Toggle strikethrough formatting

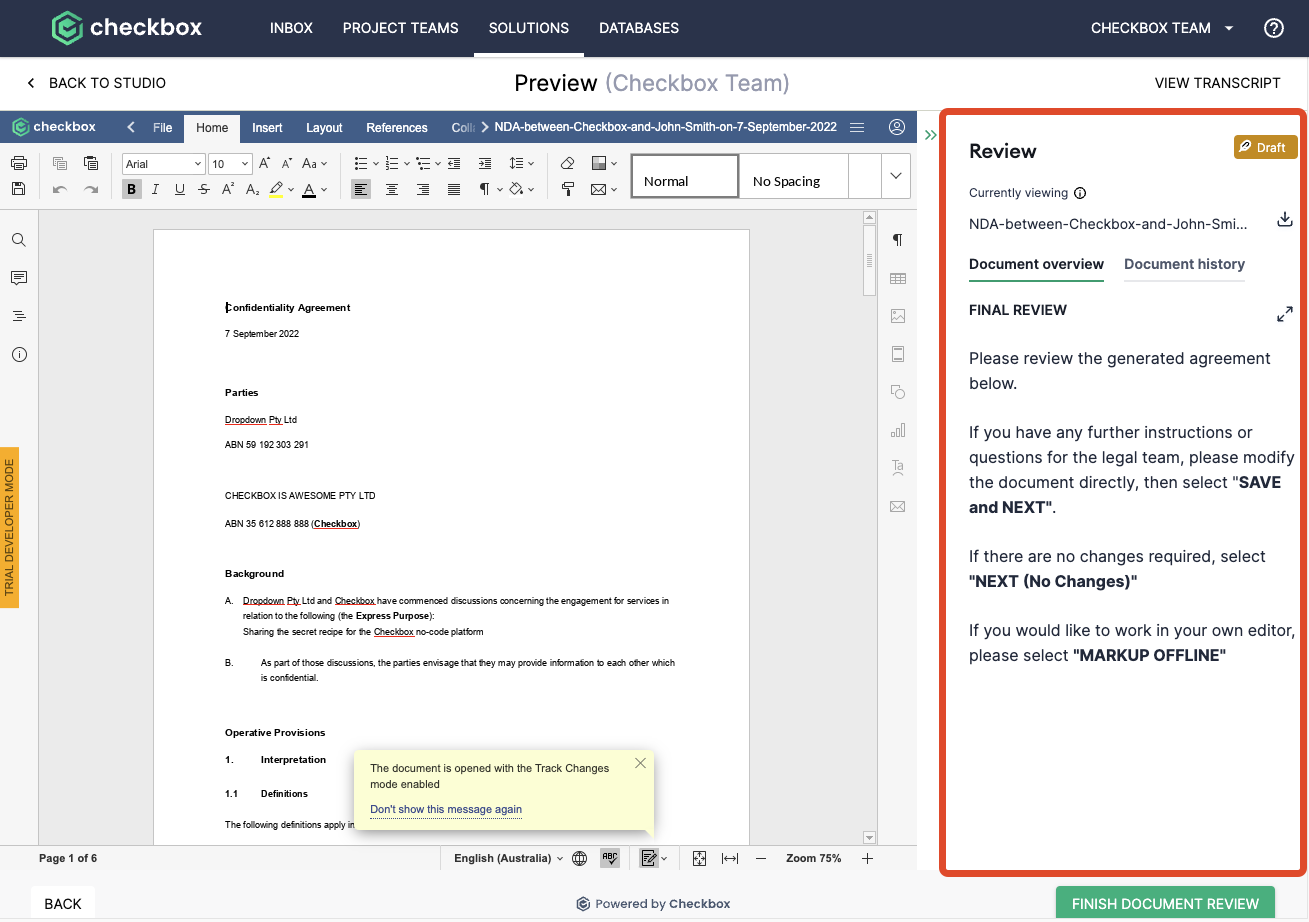204,189
